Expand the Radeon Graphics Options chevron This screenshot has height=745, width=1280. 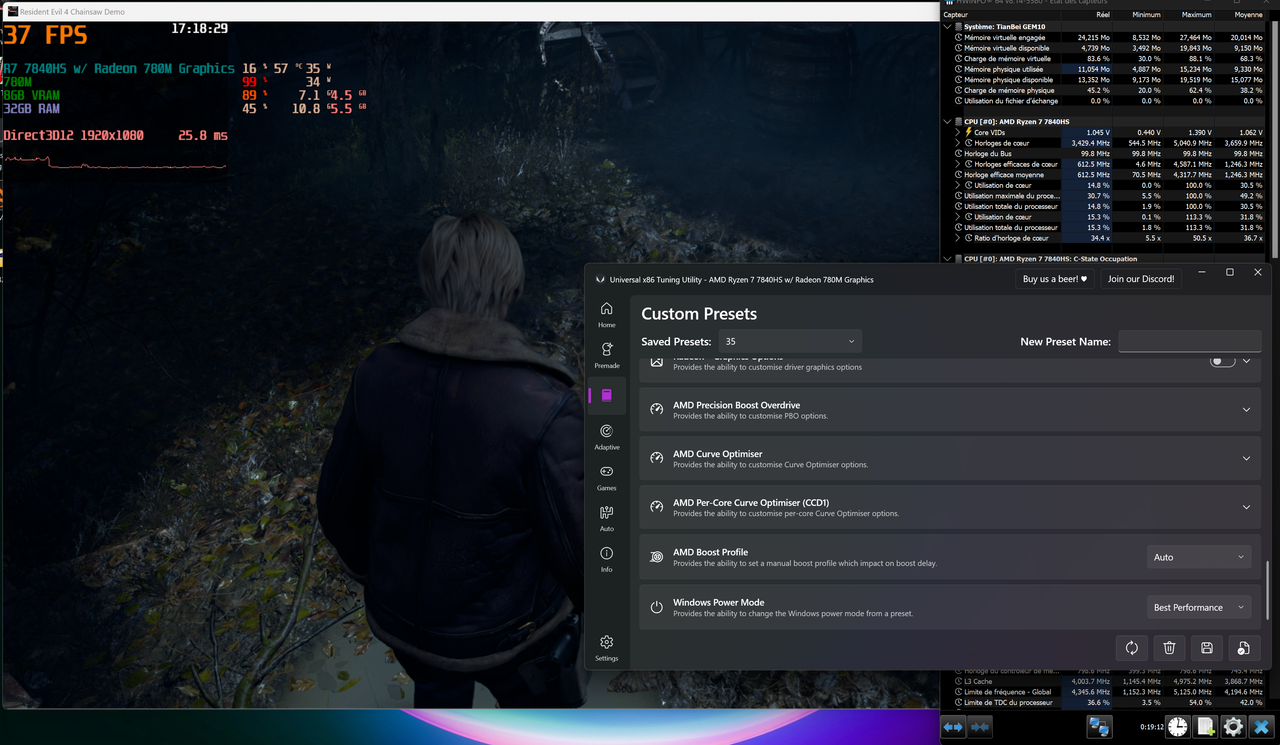(x=1246, y=361)
